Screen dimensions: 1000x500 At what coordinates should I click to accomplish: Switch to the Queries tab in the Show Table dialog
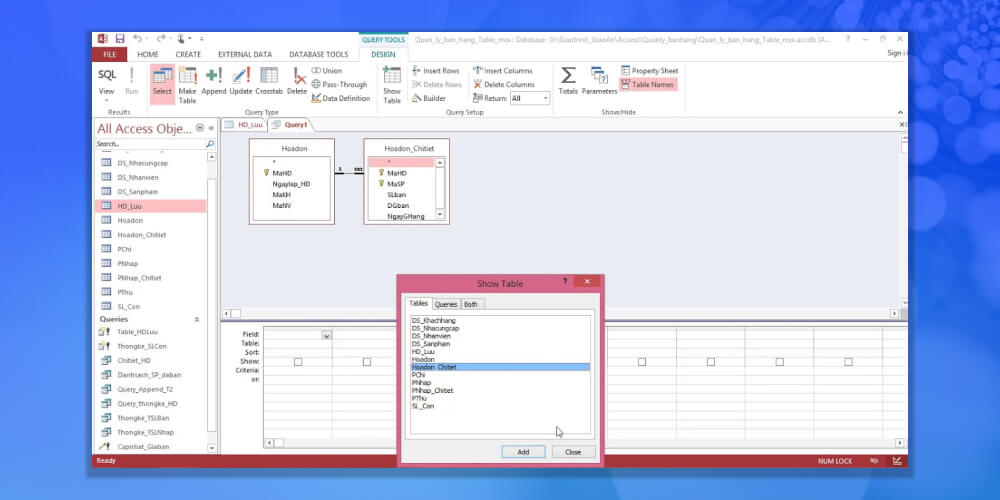pyautogui.click(x=446, y=304)
